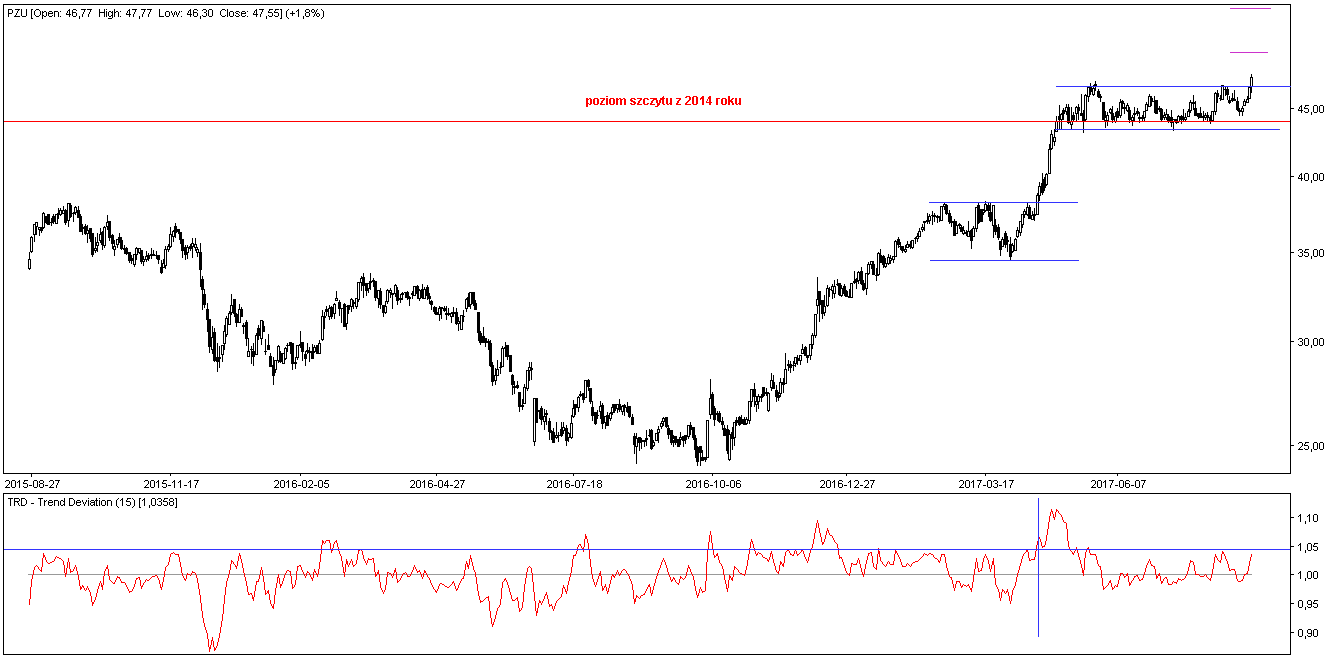Select the blue support line below the 45,00 consolidation

(x=1170, y=129)
